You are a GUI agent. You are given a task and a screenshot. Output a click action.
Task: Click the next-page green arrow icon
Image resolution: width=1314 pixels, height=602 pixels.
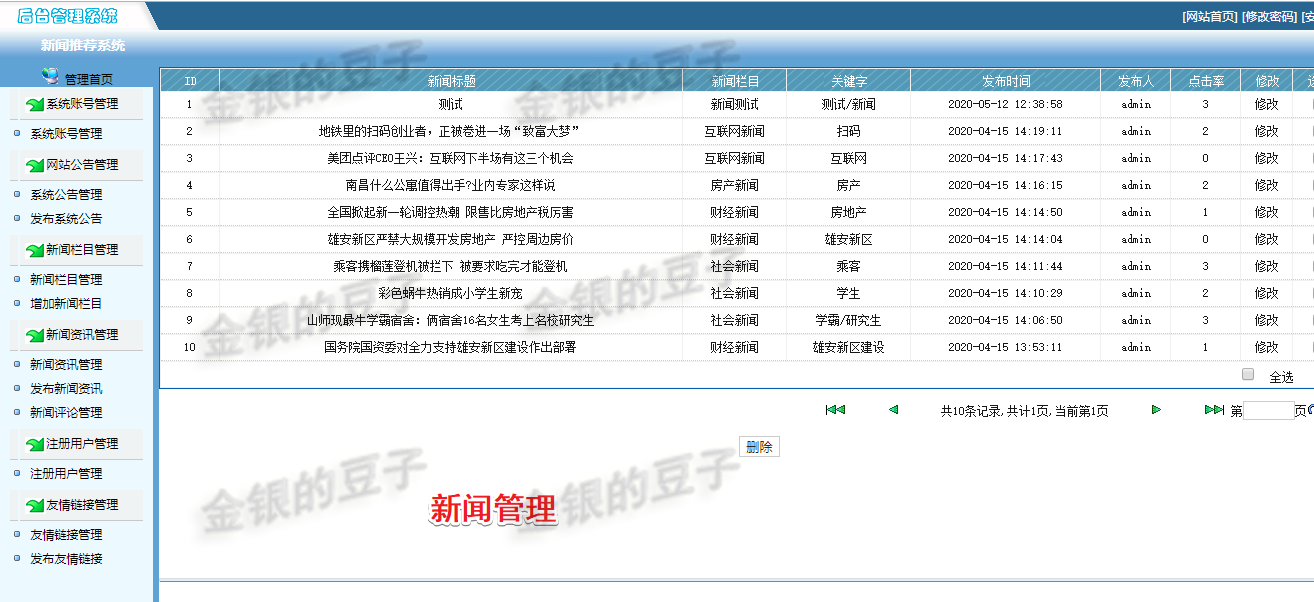pyautogui.click(x=1156, y=409)
